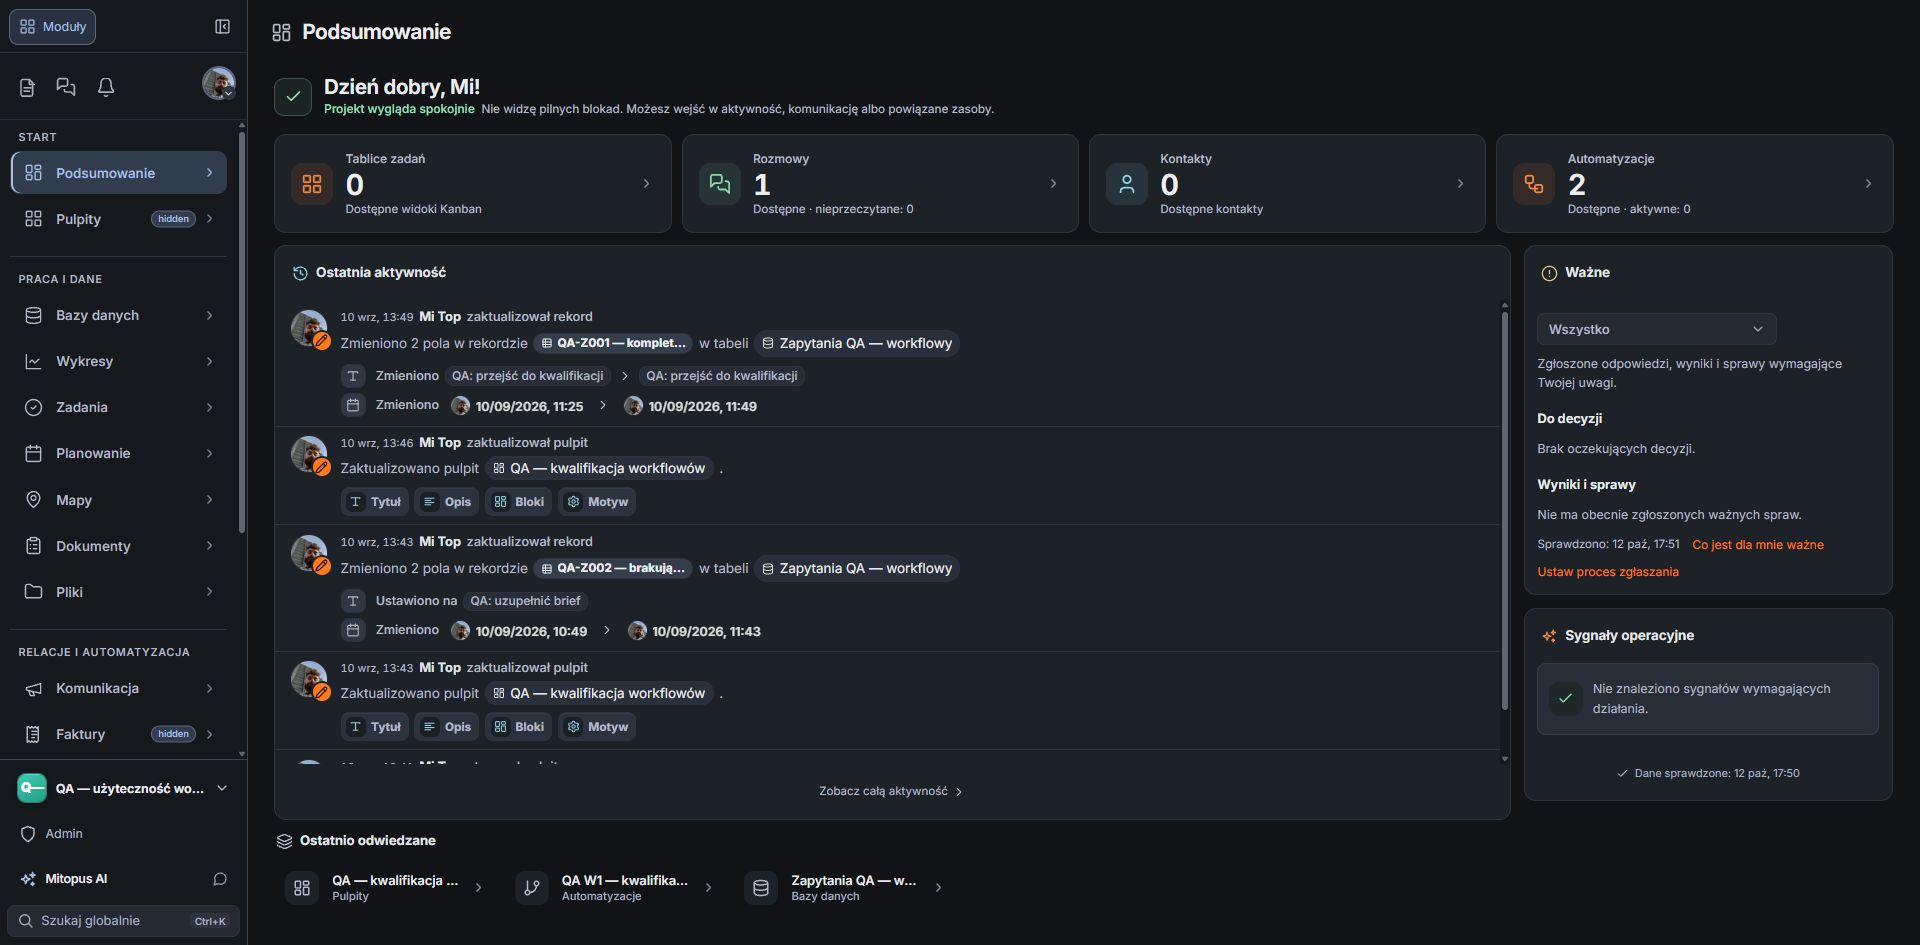The width and height of the screenshot is (1920, 945).
Task: Open QA — kwalifikacja recently visited Pulpity item
Action: 386,887
